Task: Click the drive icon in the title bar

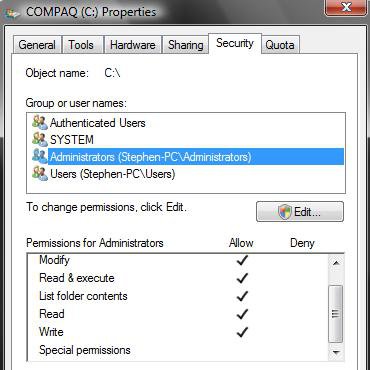Action: pyautogui.click(x=11, y=14)
